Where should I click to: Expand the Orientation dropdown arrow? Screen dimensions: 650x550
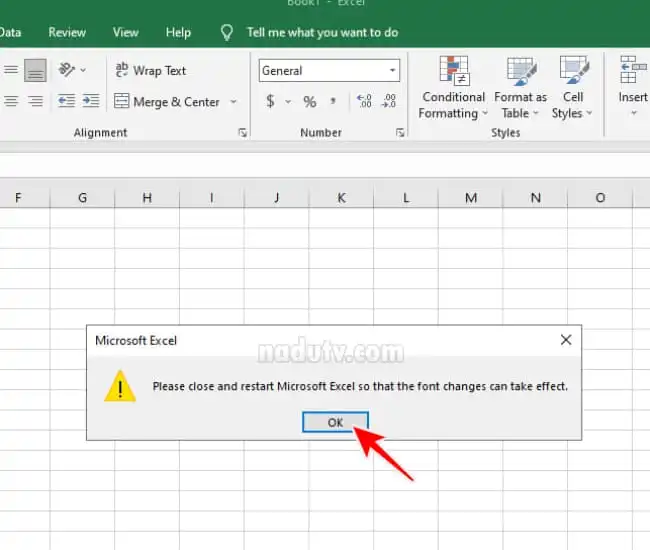(83, 70)
